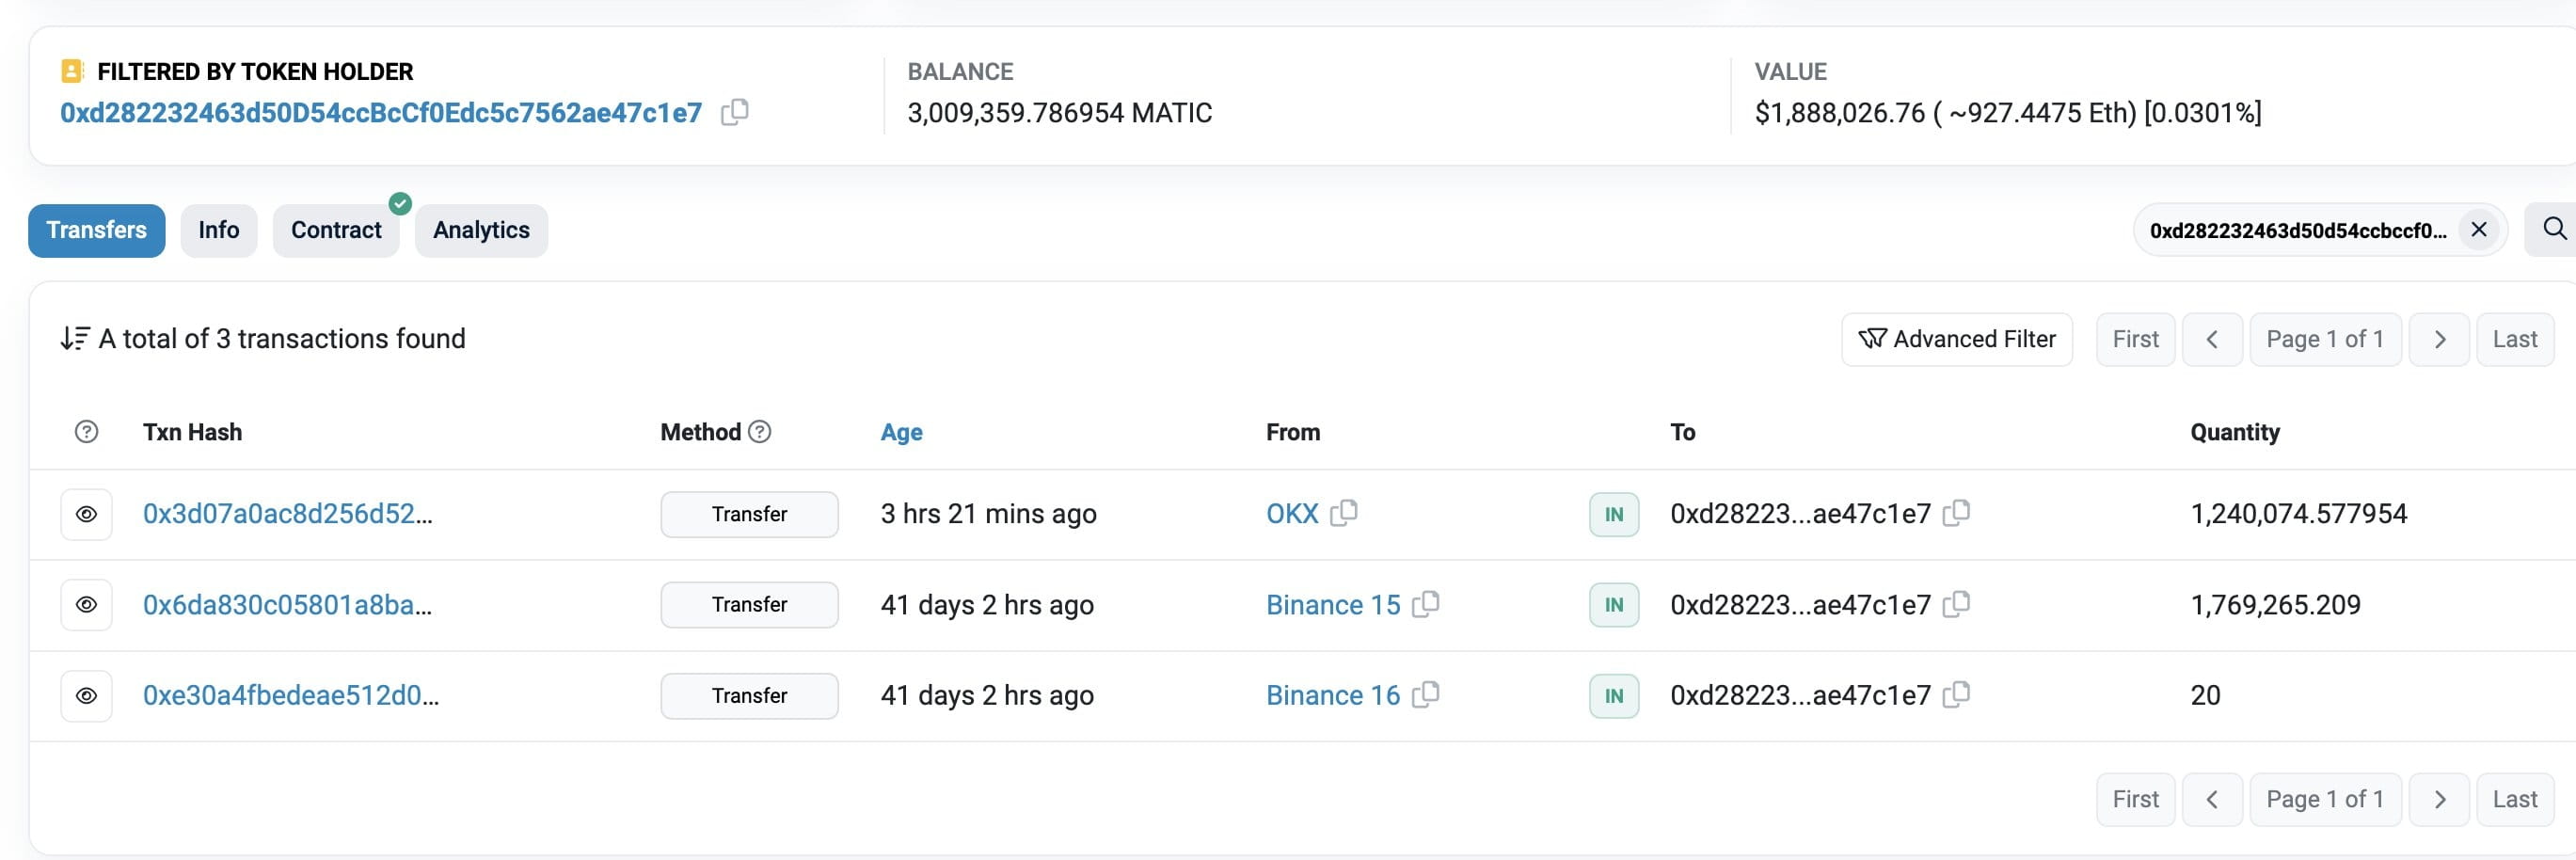Copy the Binance 16 sender address
Image resolution: width=2576 pixels, height=860 pixels.
(1426, 694)
